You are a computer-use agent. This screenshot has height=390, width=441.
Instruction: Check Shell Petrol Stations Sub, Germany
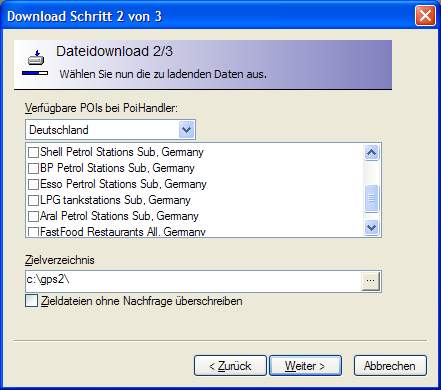click(33, 152)
